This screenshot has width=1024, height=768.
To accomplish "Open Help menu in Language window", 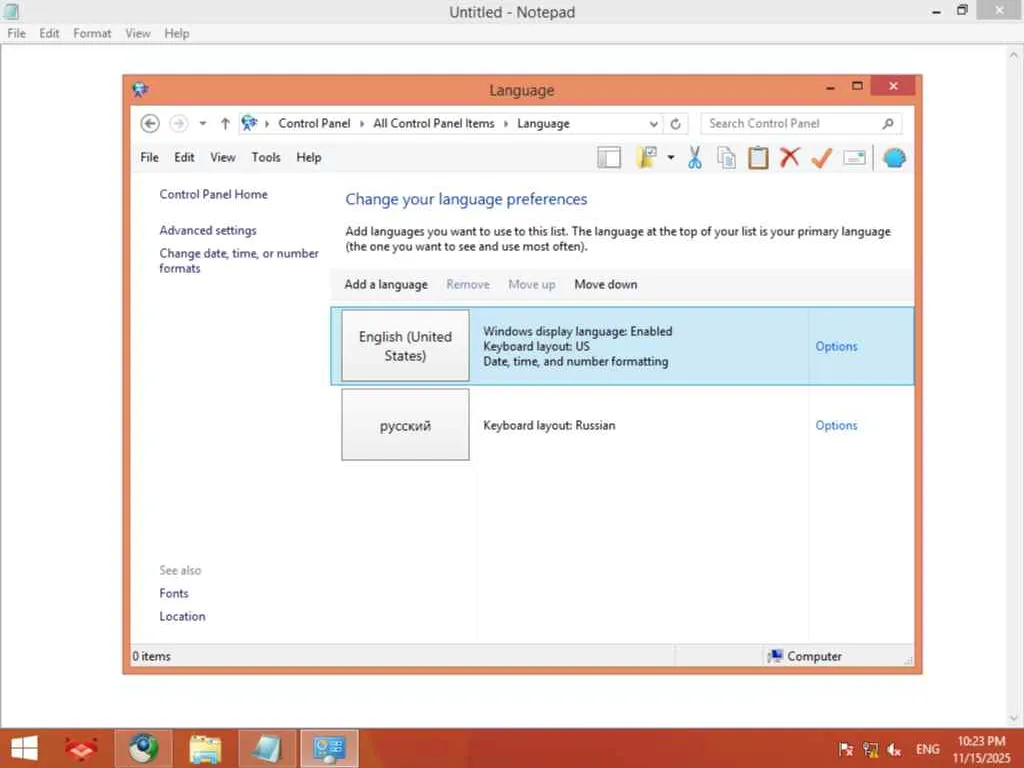I will click(x=309, y=157).
